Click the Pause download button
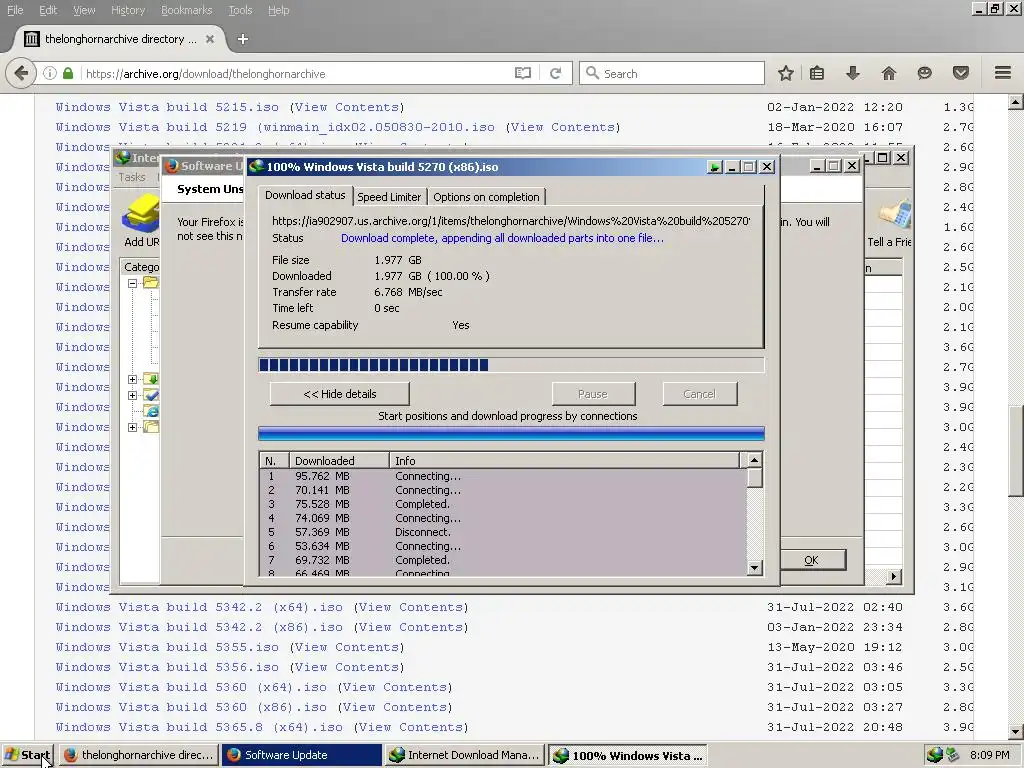This screenshot has height=768, width=1024. tap(593, 394)
